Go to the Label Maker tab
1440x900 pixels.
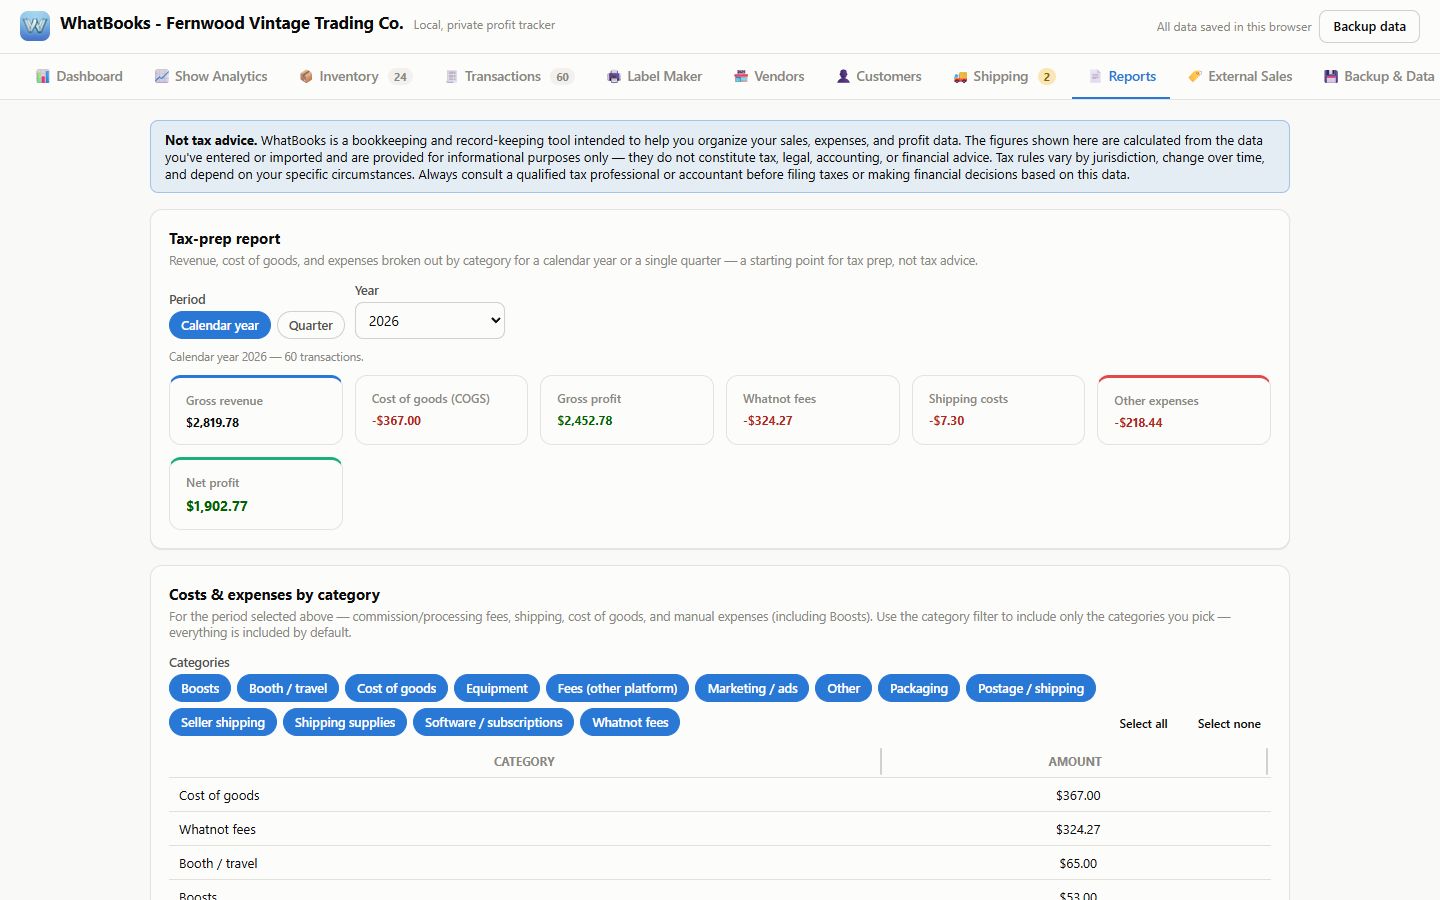click(x=654, y=76)
